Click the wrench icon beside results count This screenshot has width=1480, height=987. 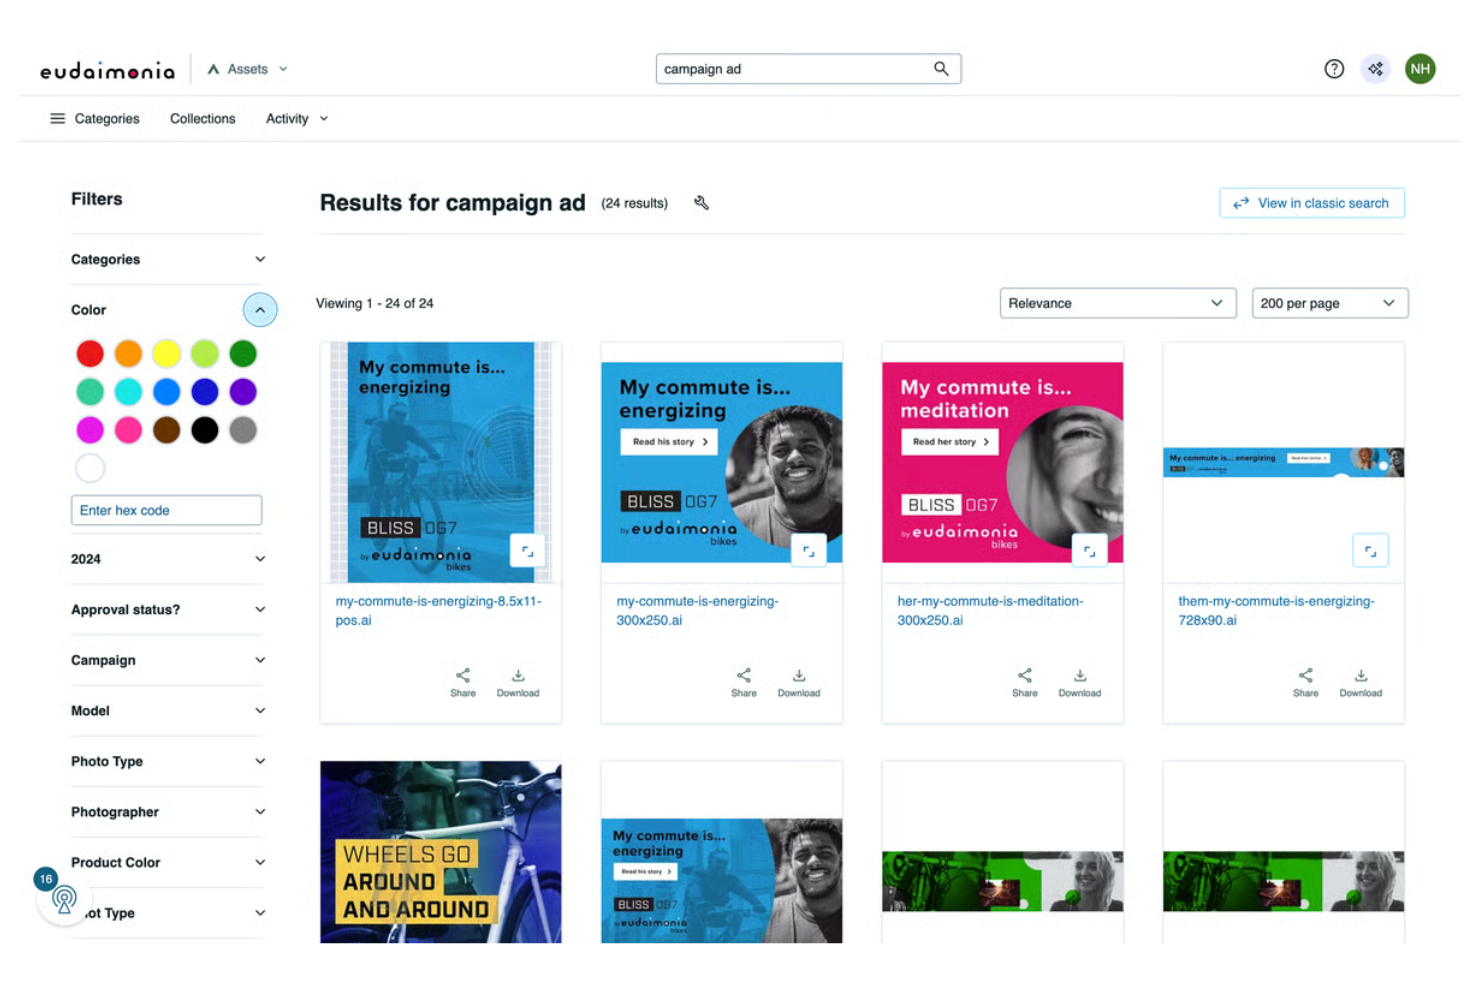(x=702, y=203)
